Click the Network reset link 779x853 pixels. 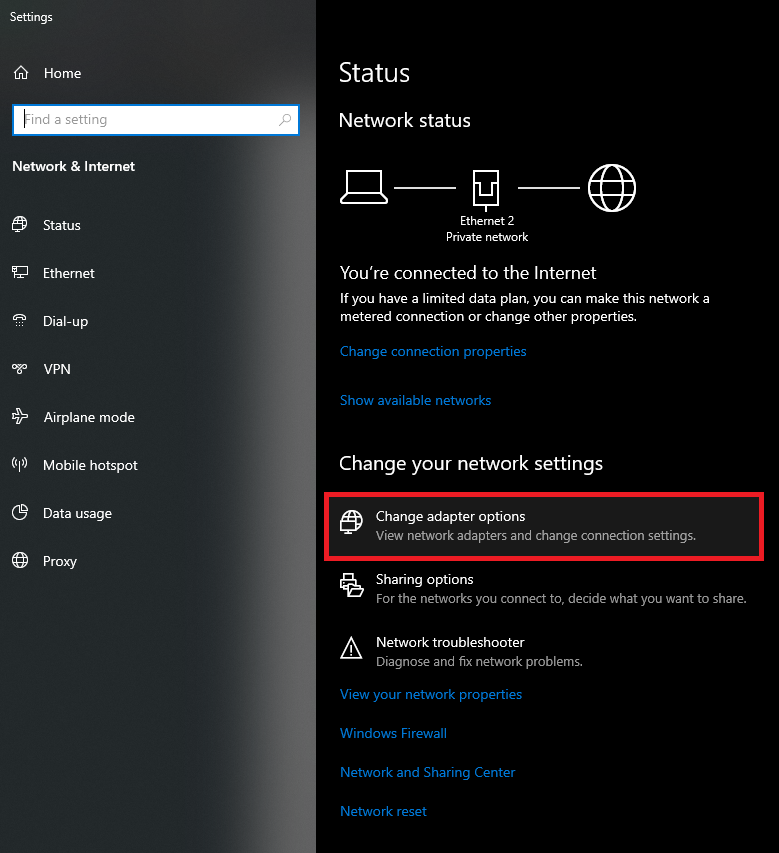tap(384, 812)
